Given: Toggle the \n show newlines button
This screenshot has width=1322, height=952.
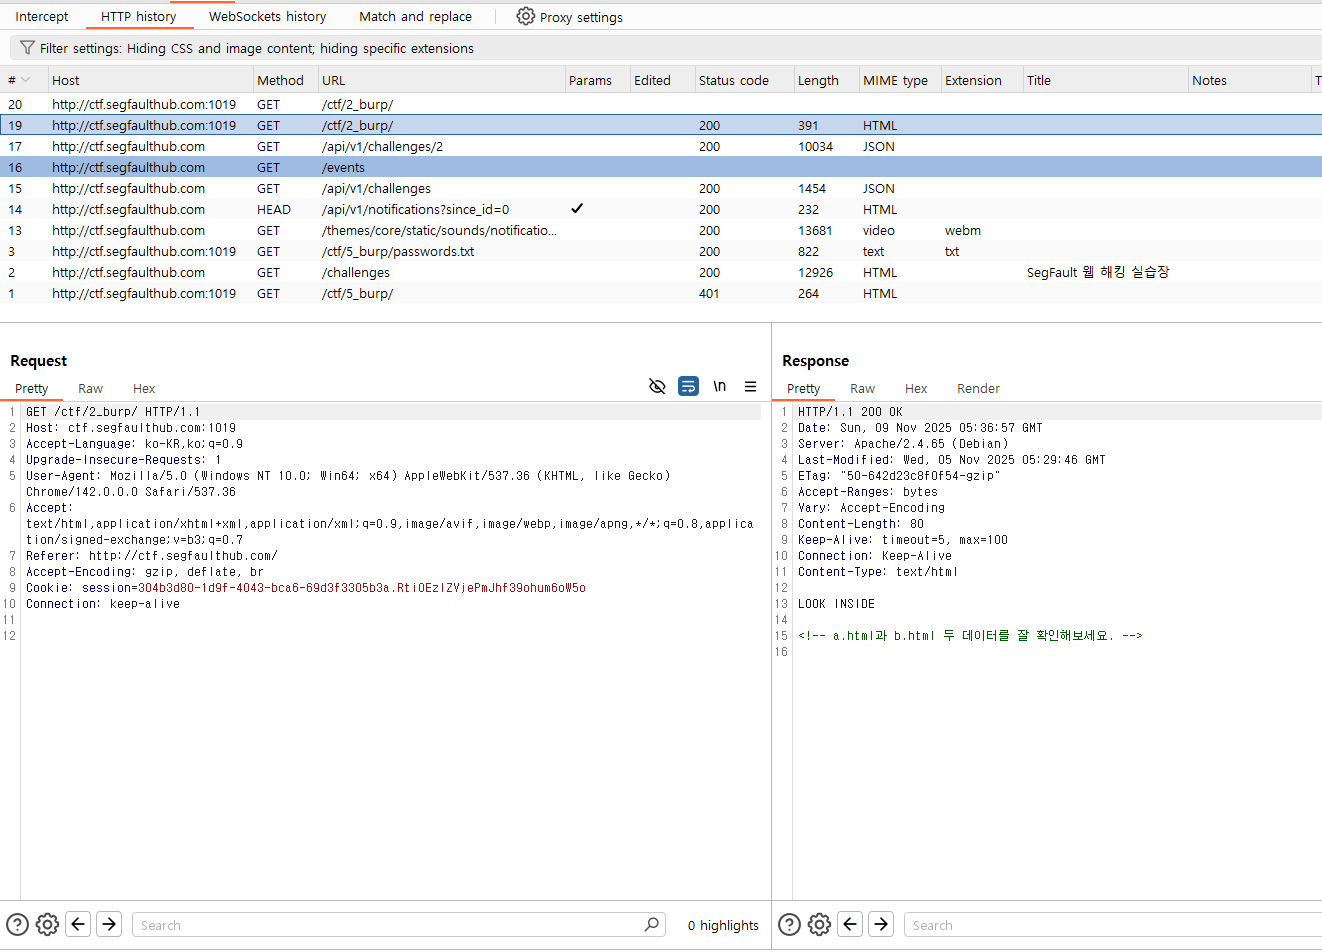Looking at the screenshot, I should [x=719, y=387].
